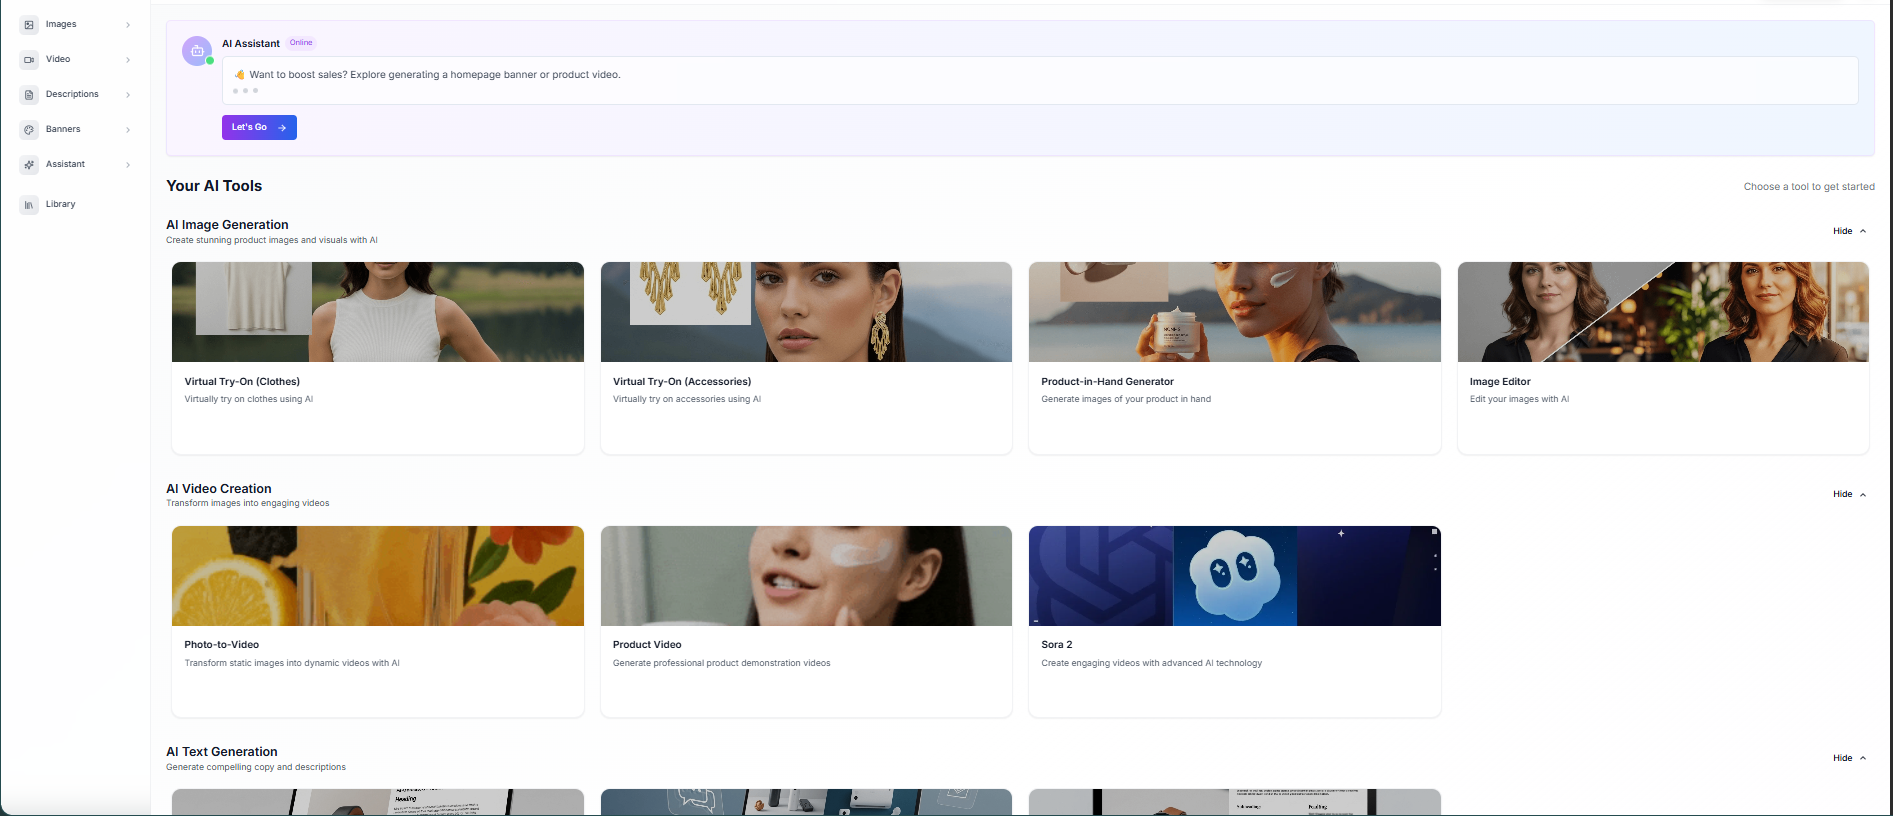This screenshot has width=1893, height=816.
Task: Click the Photo-to-Video orange slice thumbnail
Action: [x=378, y=576]
